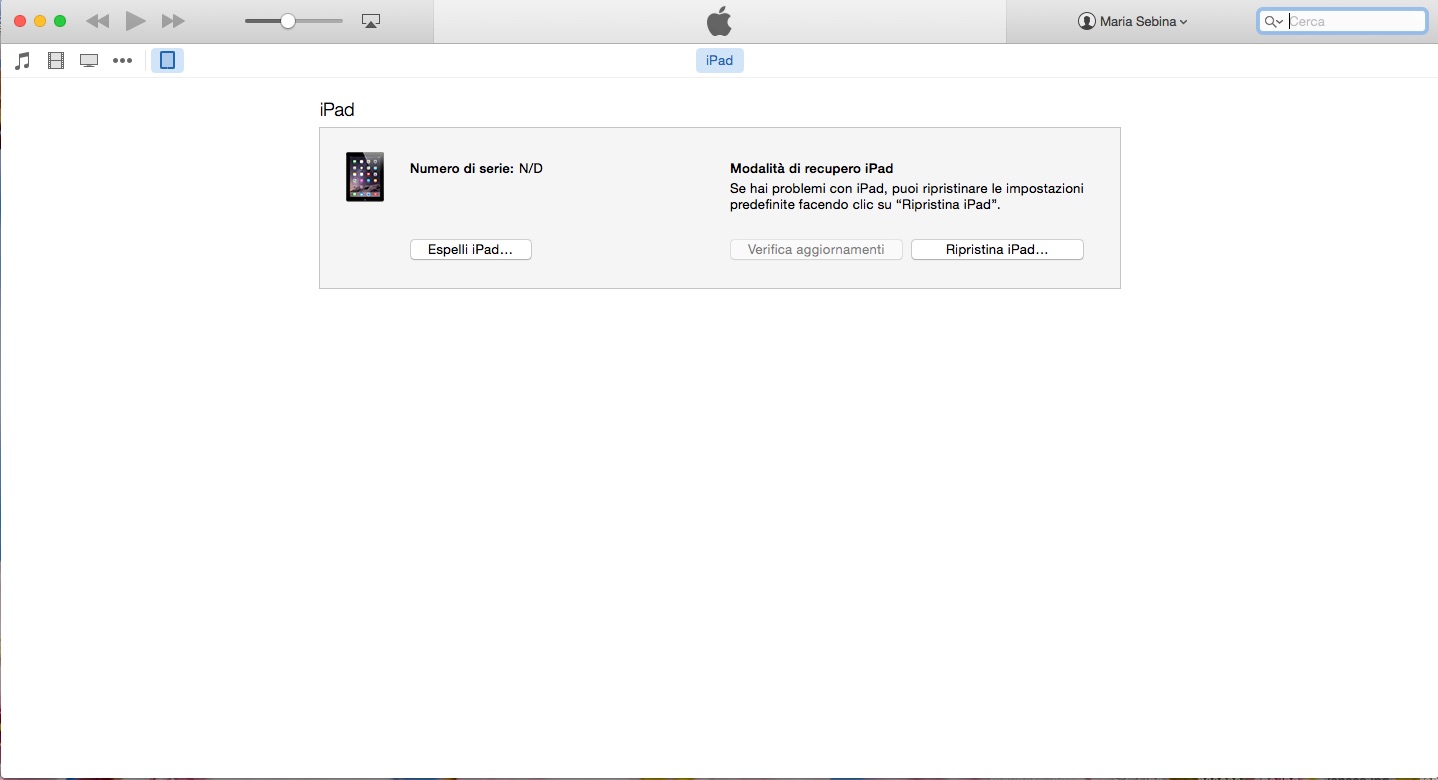Click the AirPlay icon
Screen dimensions: 1438x780
371,21
